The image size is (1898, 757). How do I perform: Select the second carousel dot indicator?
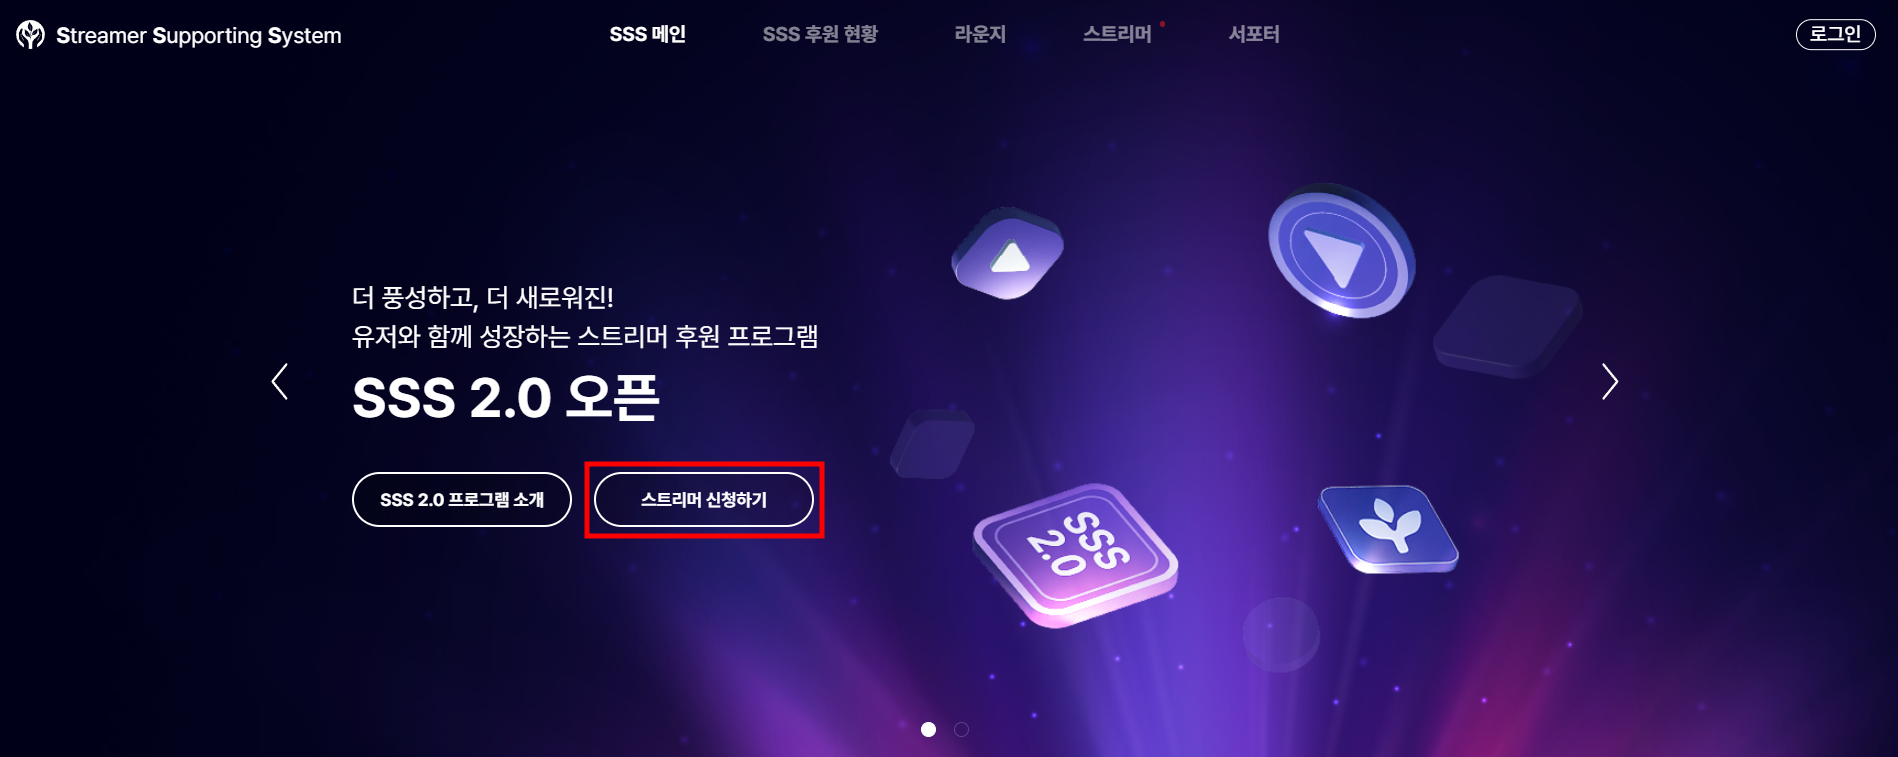pyautogui.click(x=961, y=729)
